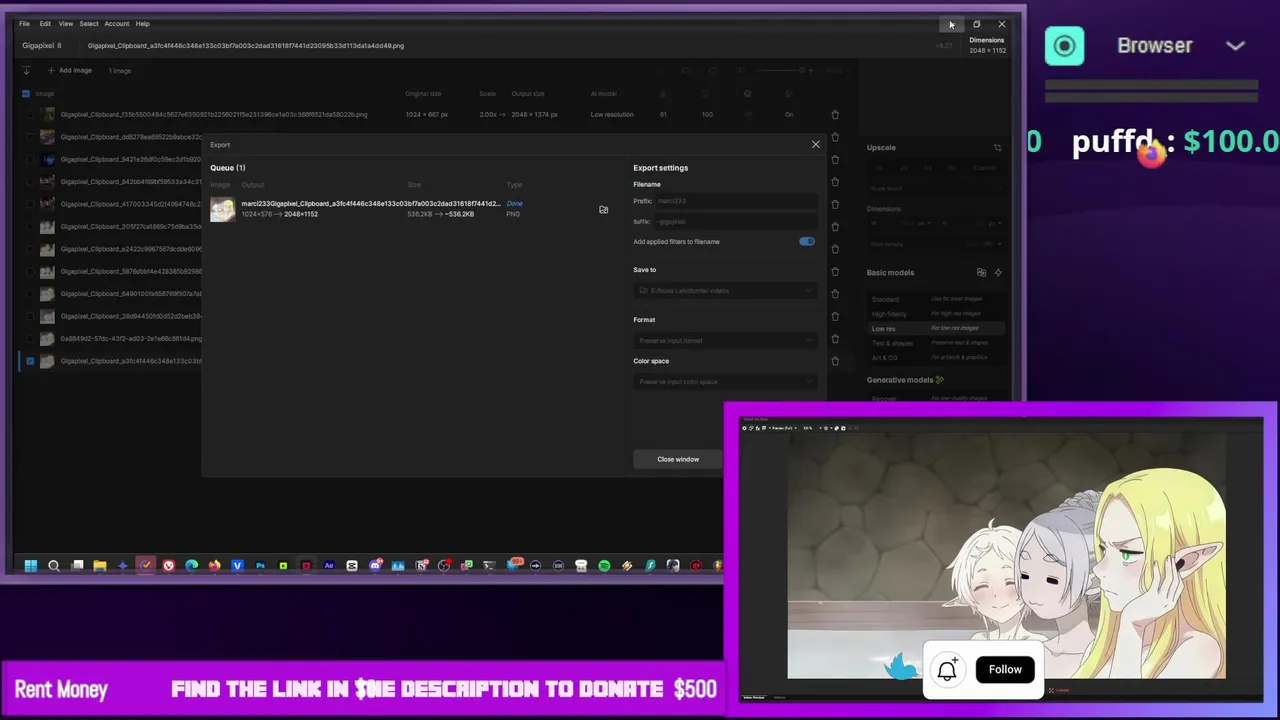Image resolution: width=1280 pixels, height=720 pixels.
Task: Close the Export dialog with X
Action: 815,145
